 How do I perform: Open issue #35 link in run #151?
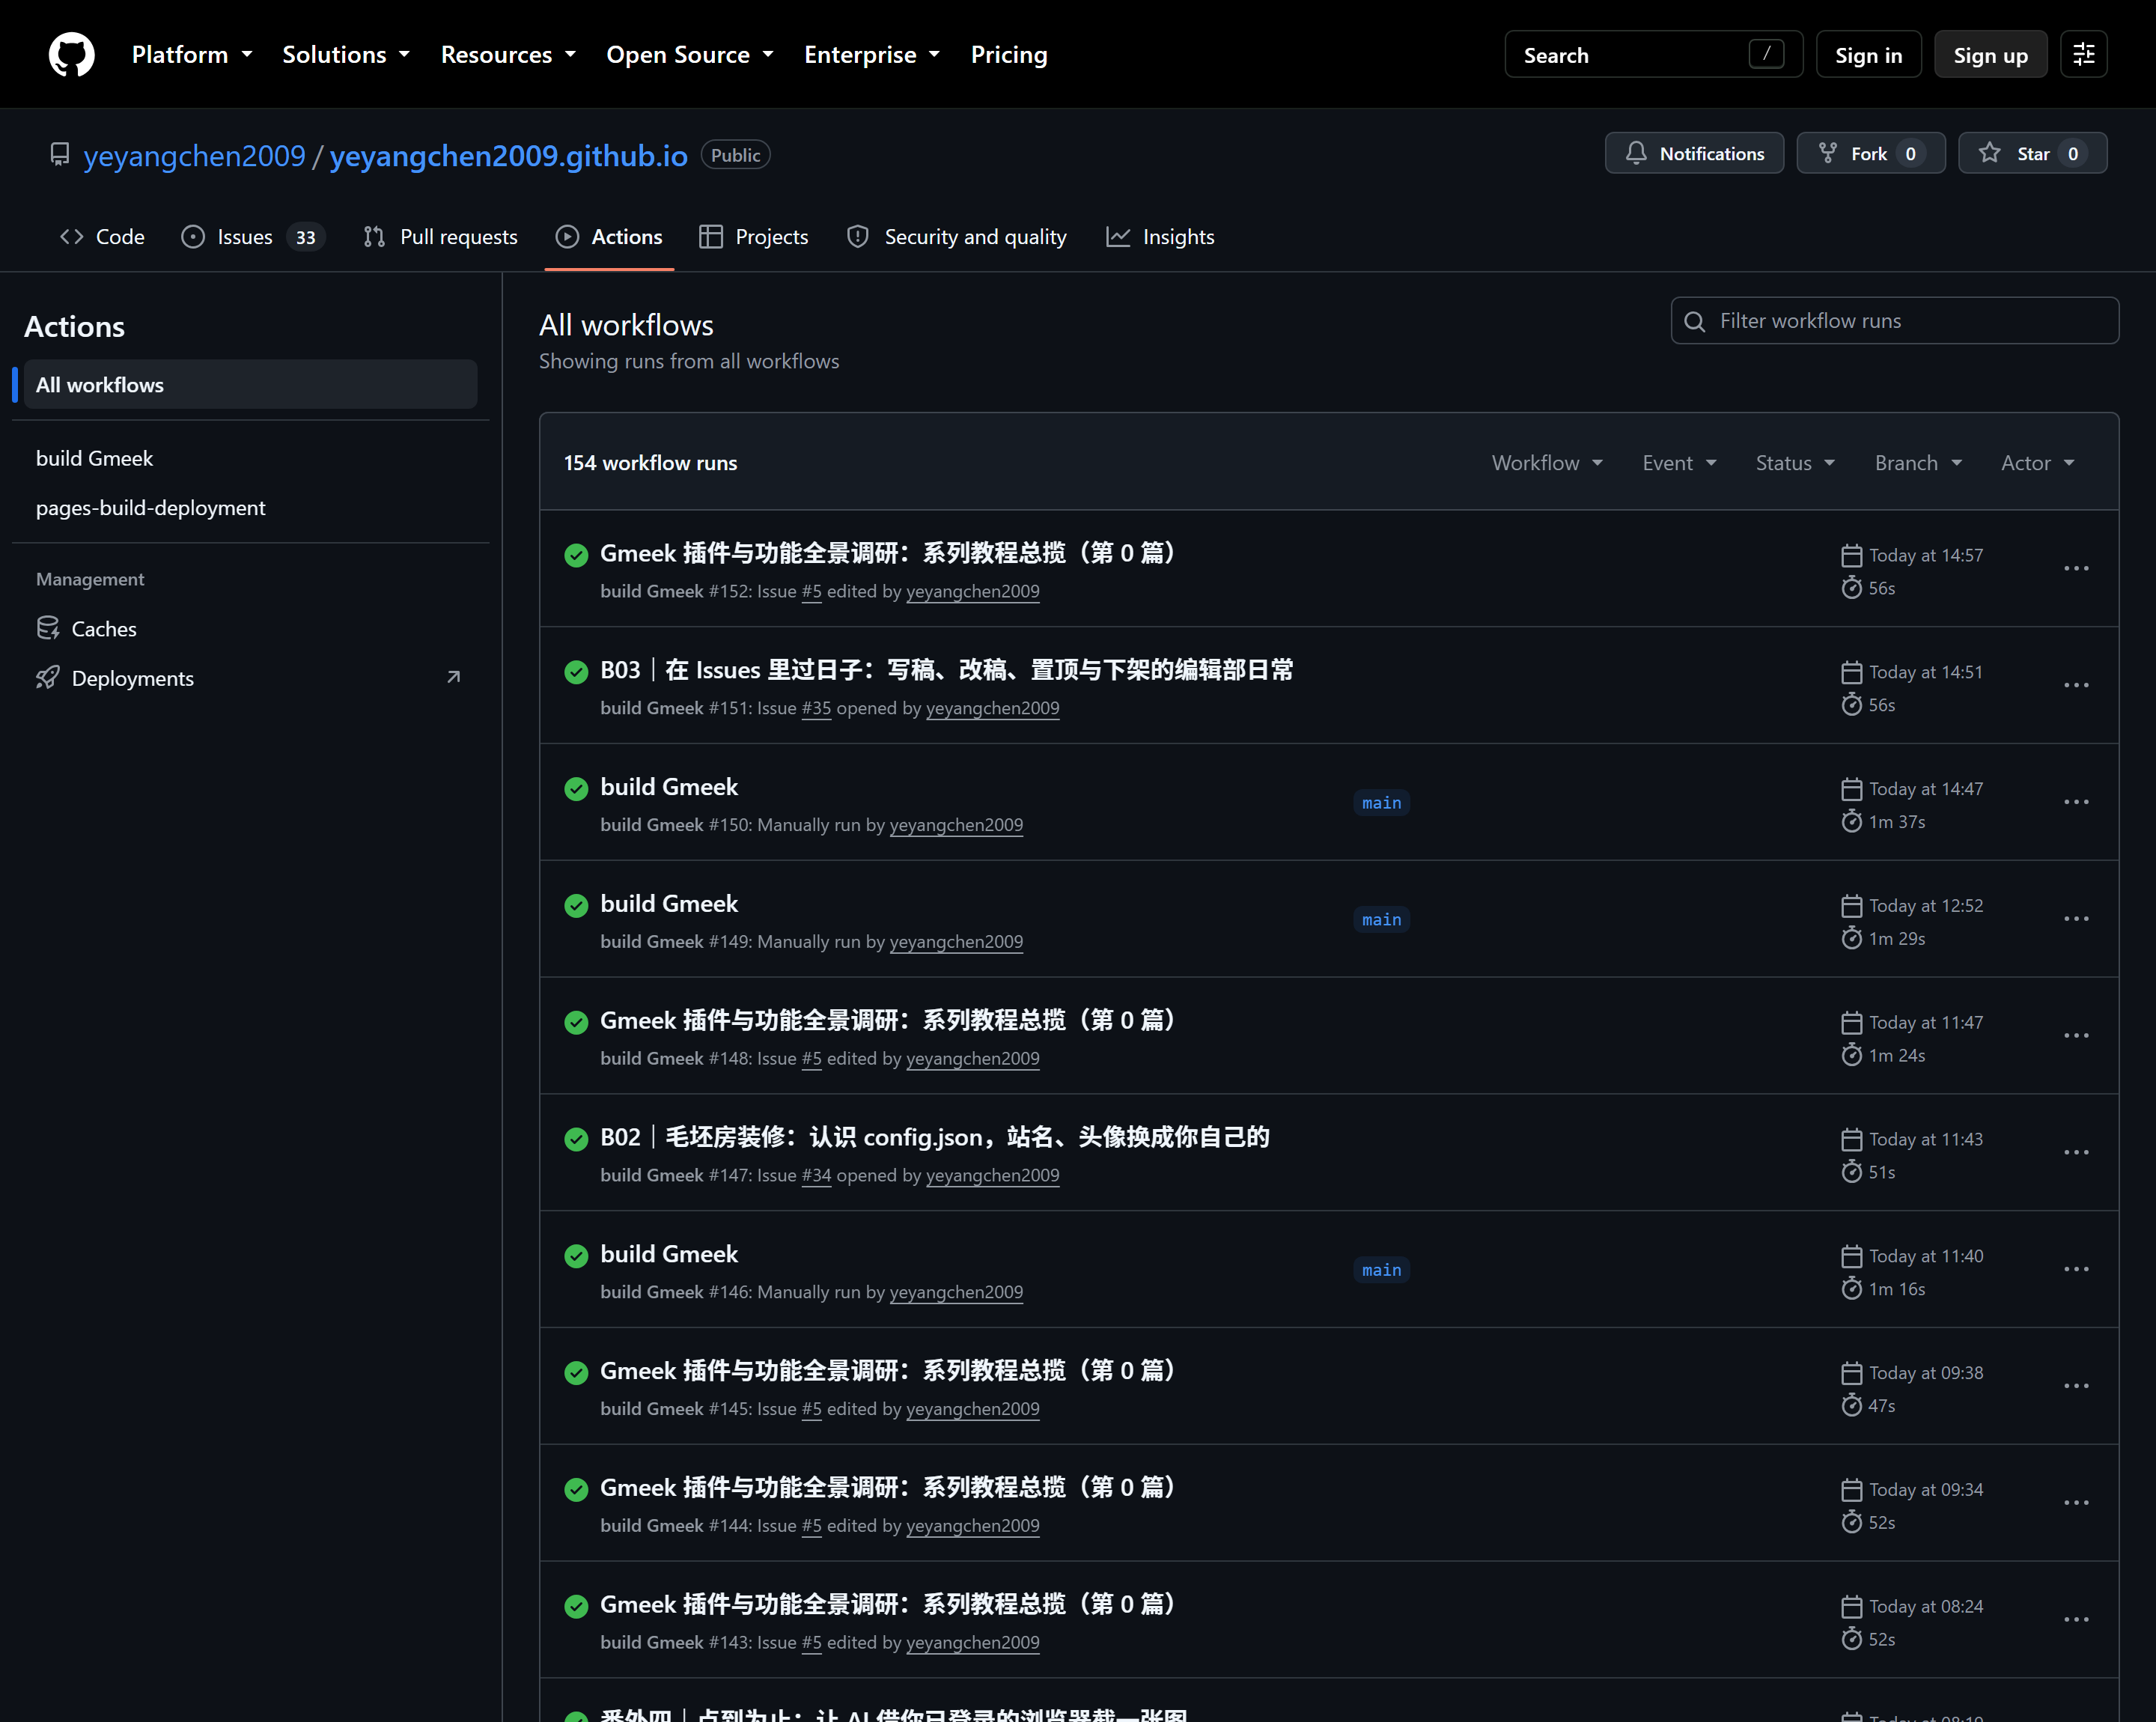(x=816, y=708)
